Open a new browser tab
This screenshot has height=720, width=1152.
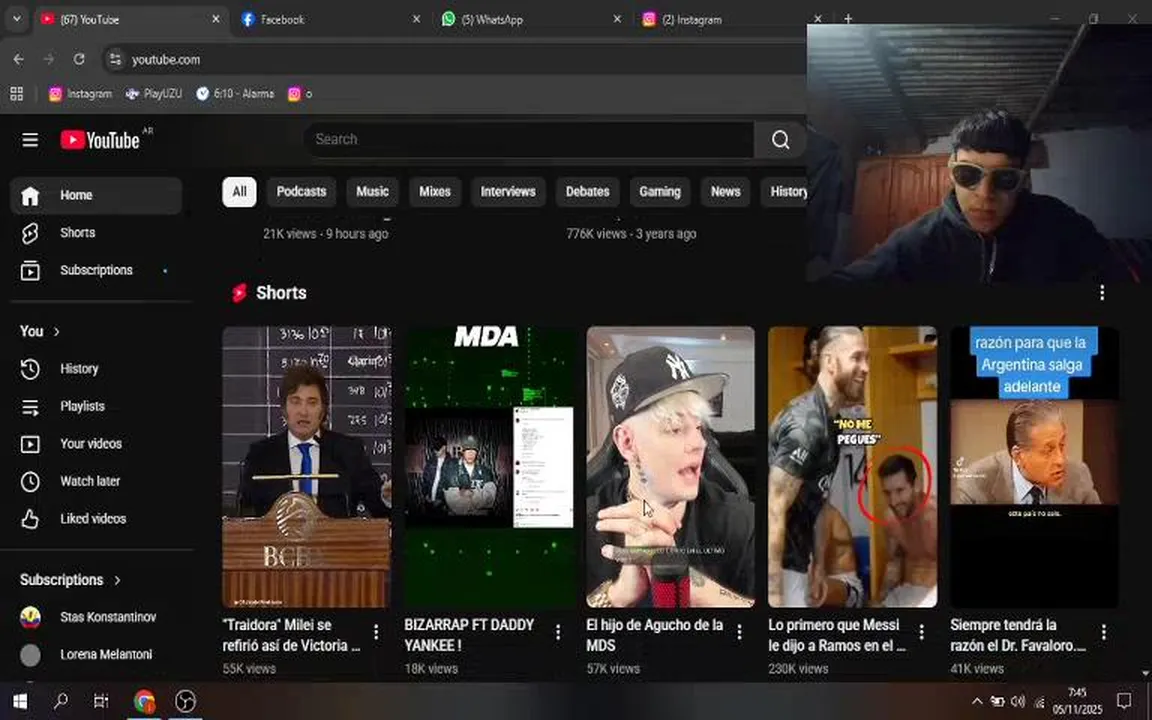click(848, 19)
